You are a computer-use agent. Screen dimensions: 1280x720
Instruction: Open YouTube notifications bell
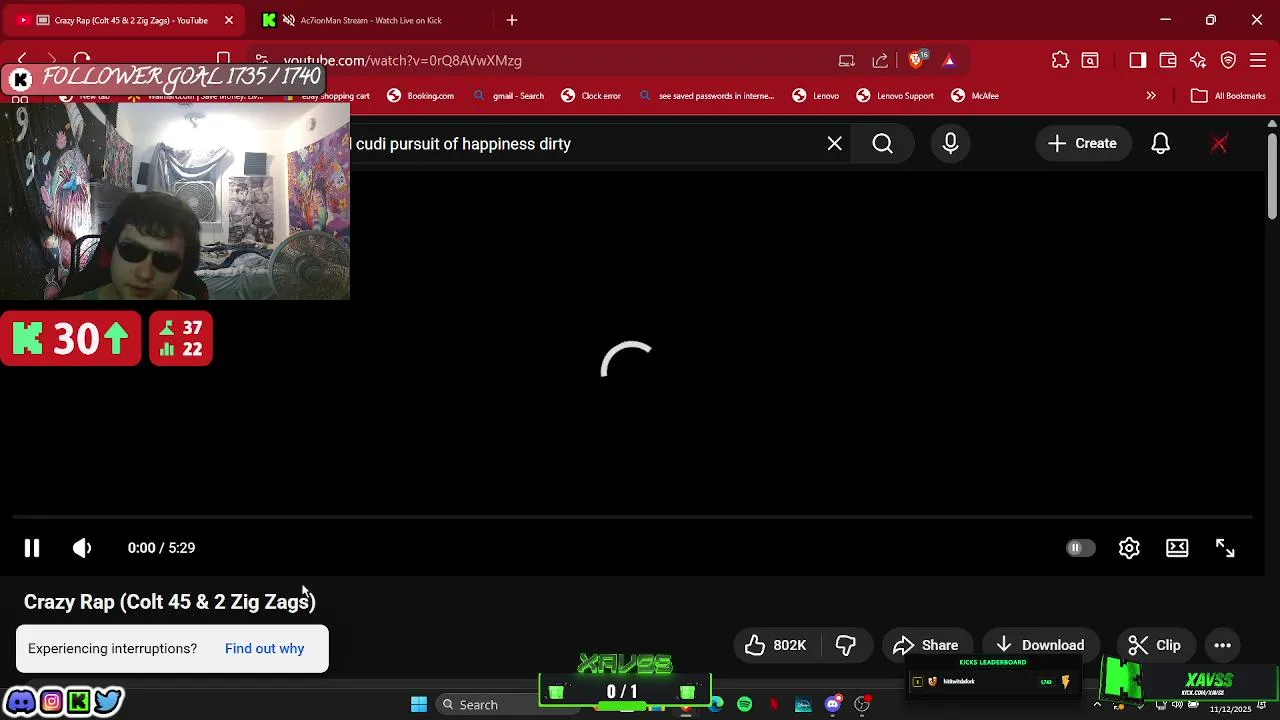coord(1160,143)
